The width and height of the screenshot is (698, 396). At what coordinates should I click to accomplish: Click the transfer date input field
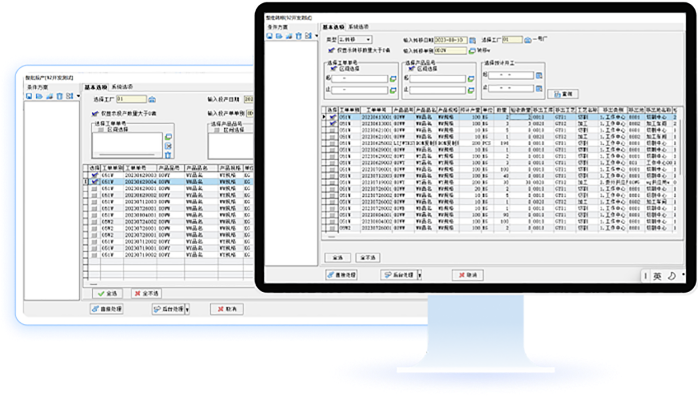[x=450, y=40]
